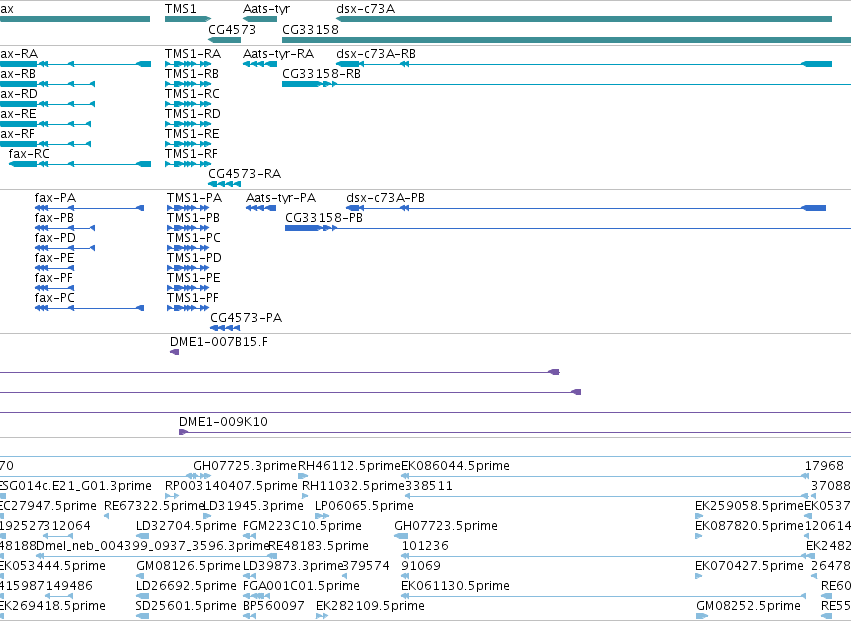Select EST EK259058.5prime
Image resolution: width=851 pixels, height=621 pixels.
point(750,506)
